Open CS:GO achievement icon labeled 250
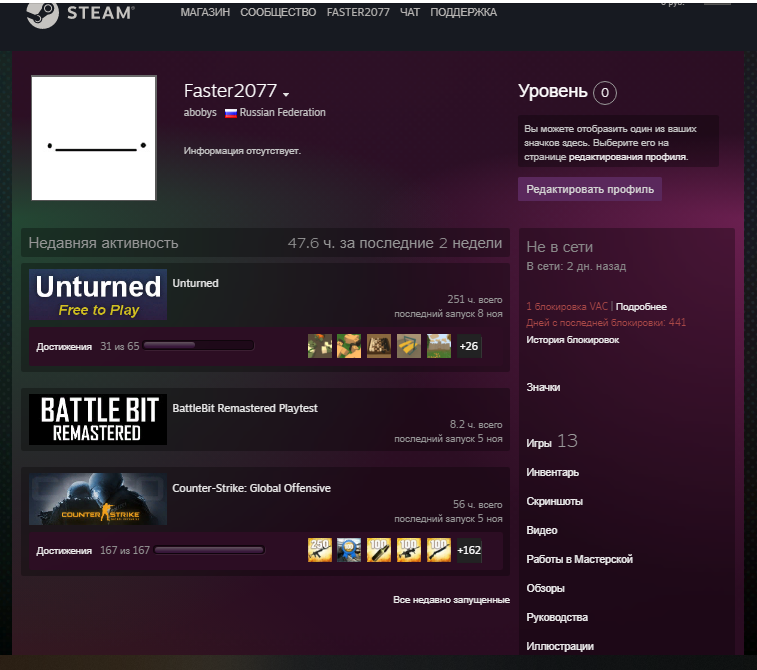The width and height of the screenshot is (757, 670). 320,550
